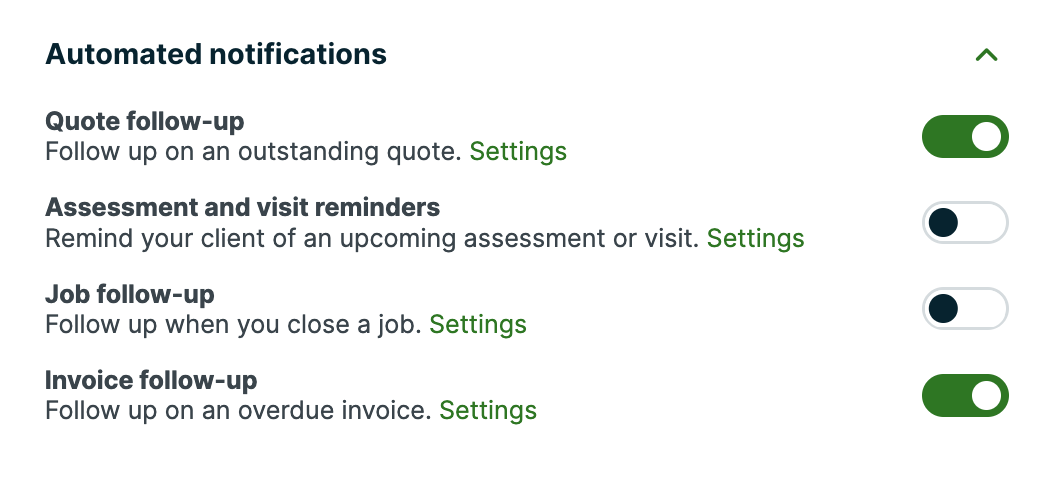
Task: Click 'Follow up on an overdue invoice' text
Action: click(239, 410)
